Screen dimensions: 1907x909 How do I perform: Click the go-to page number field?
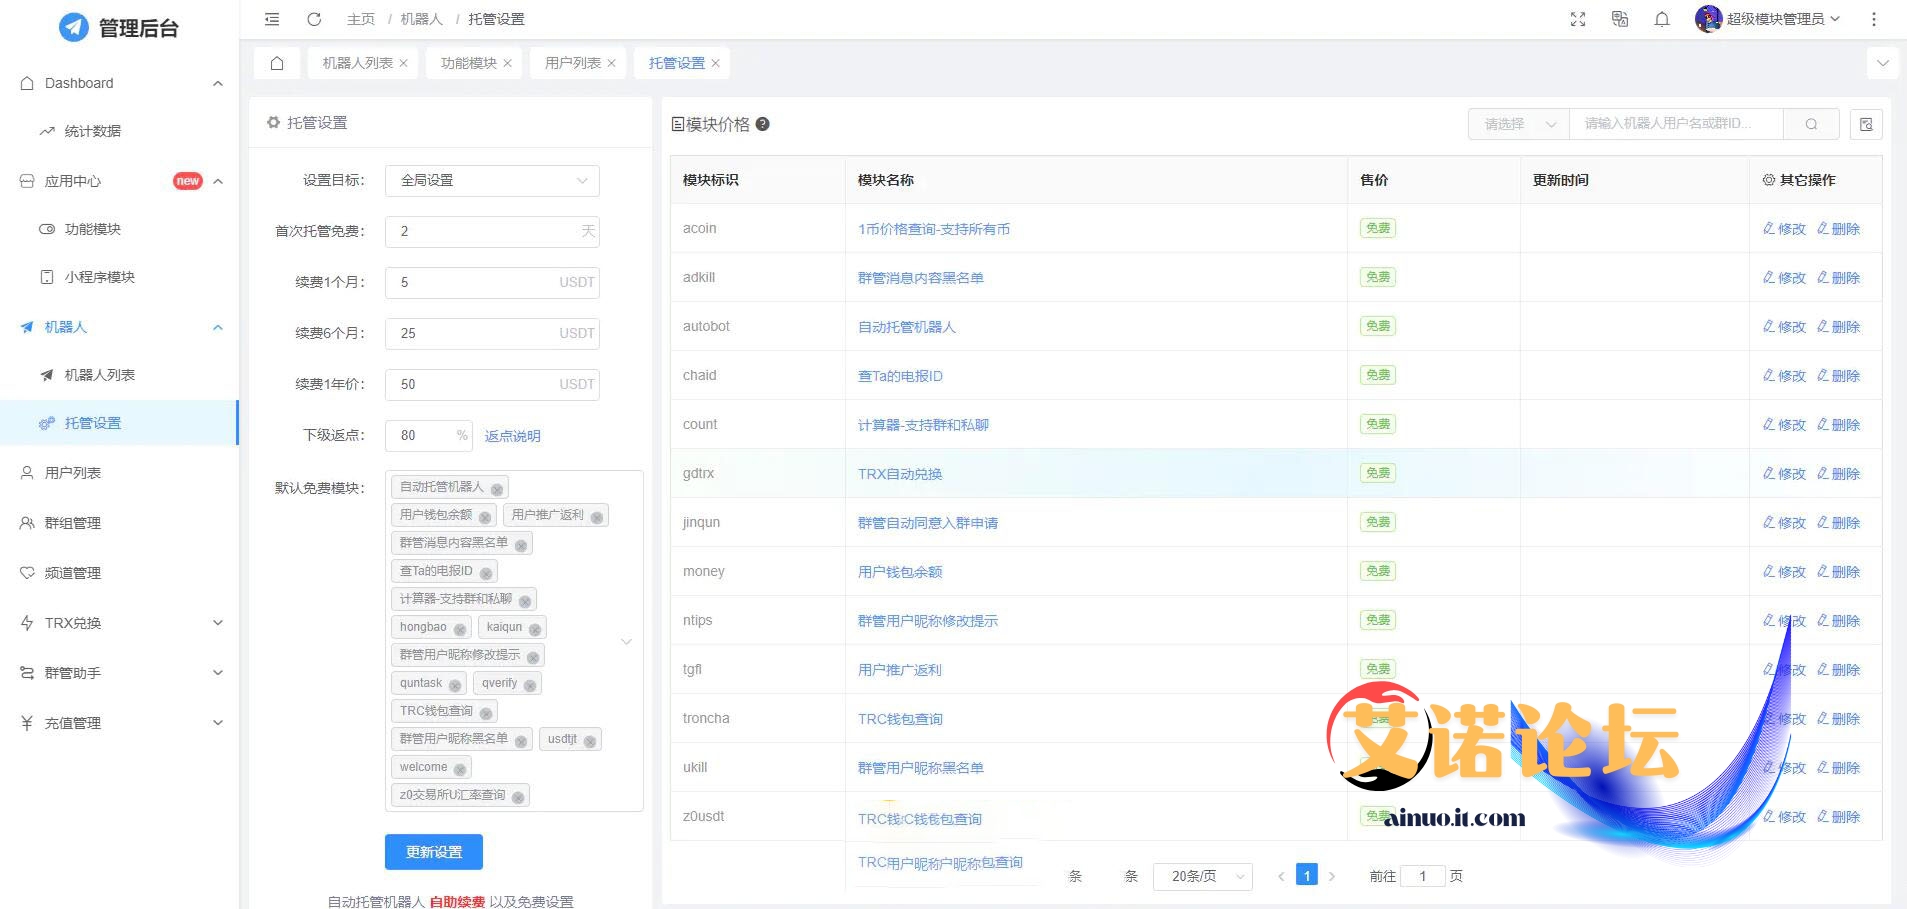point(1423,877)
